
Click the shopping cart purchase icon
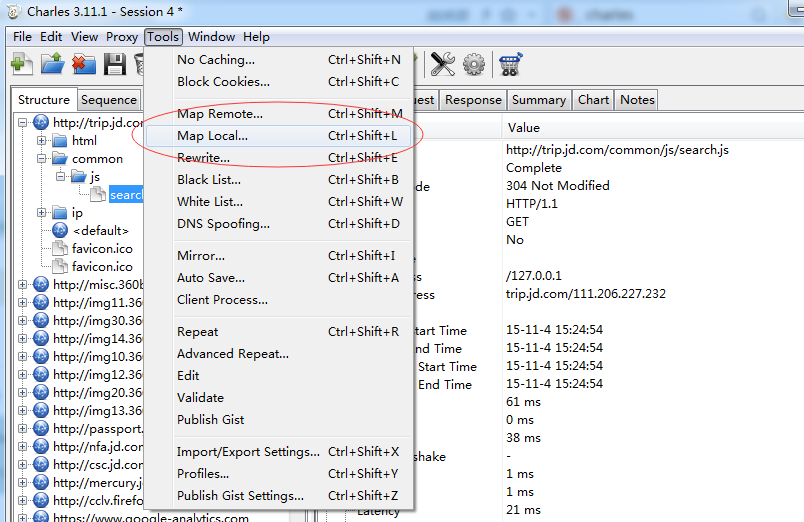coord(510,64)
